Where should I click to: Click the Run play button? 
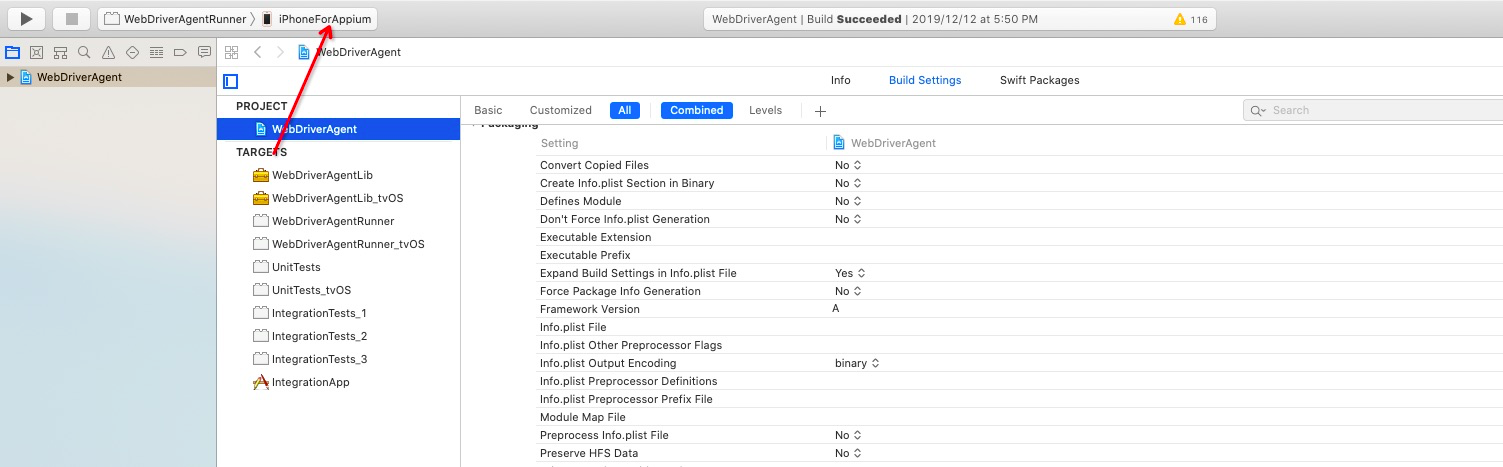27,19
